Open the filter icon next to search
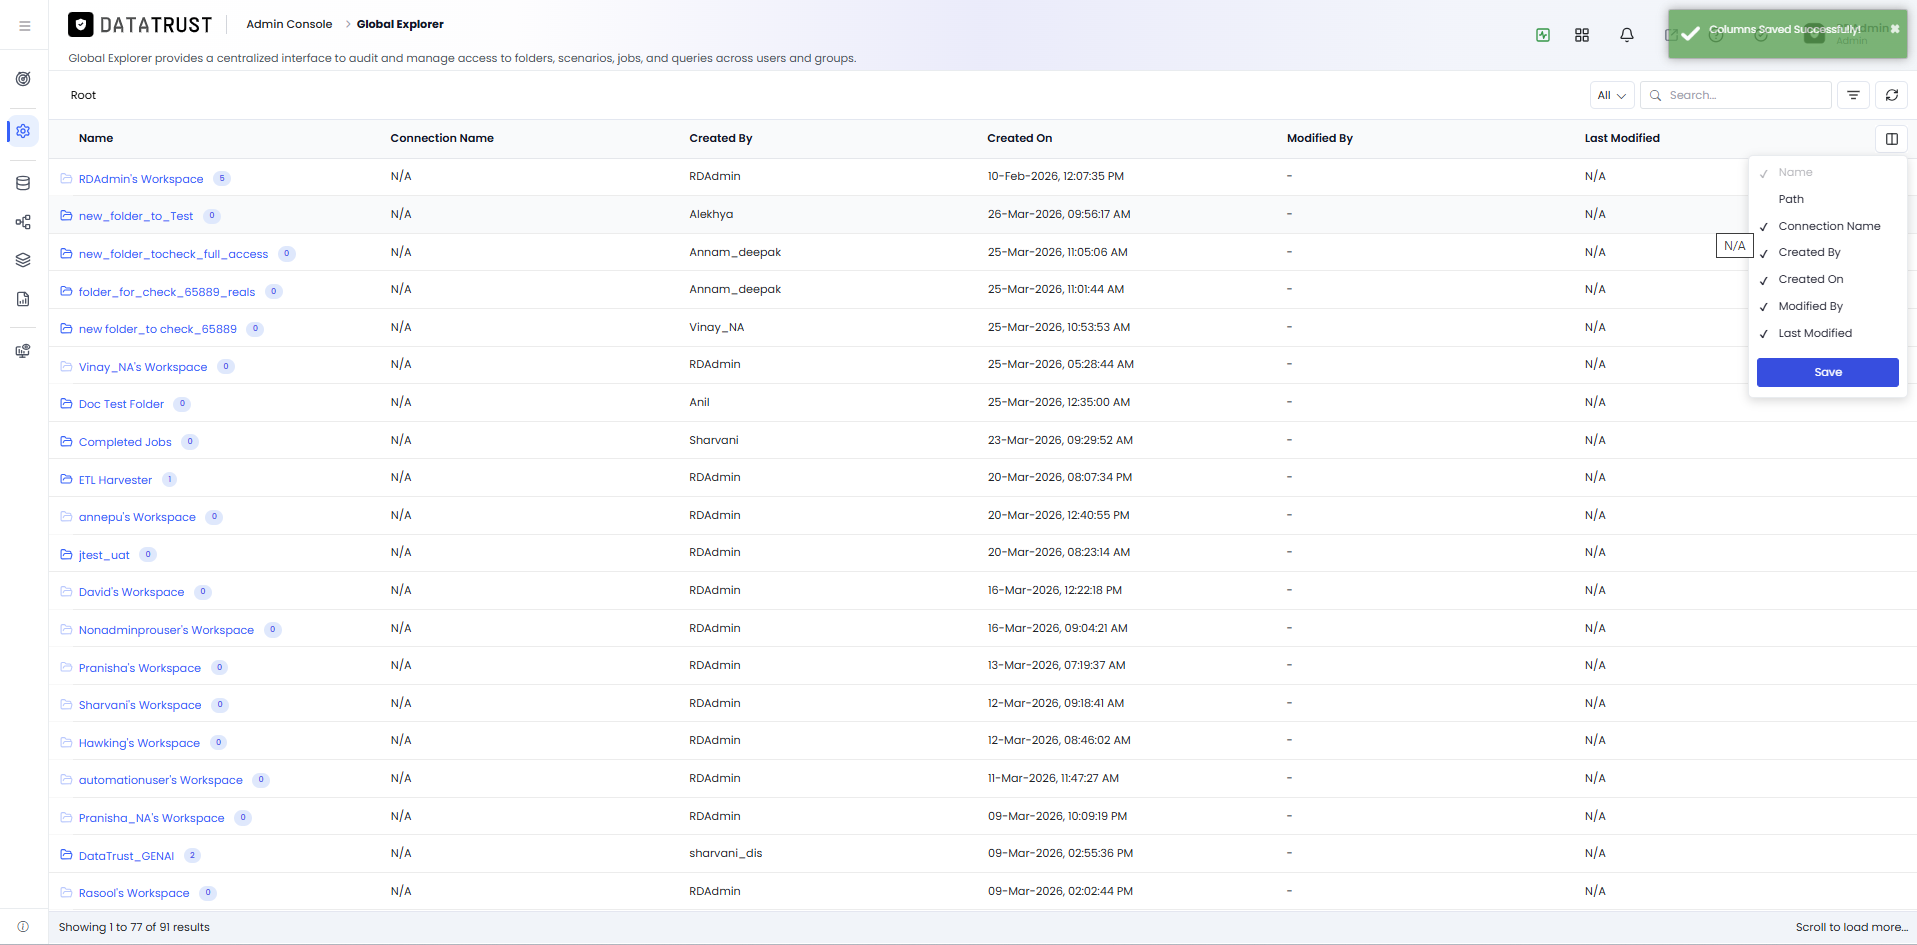The image size is (1917, 945). (1853, 95)
